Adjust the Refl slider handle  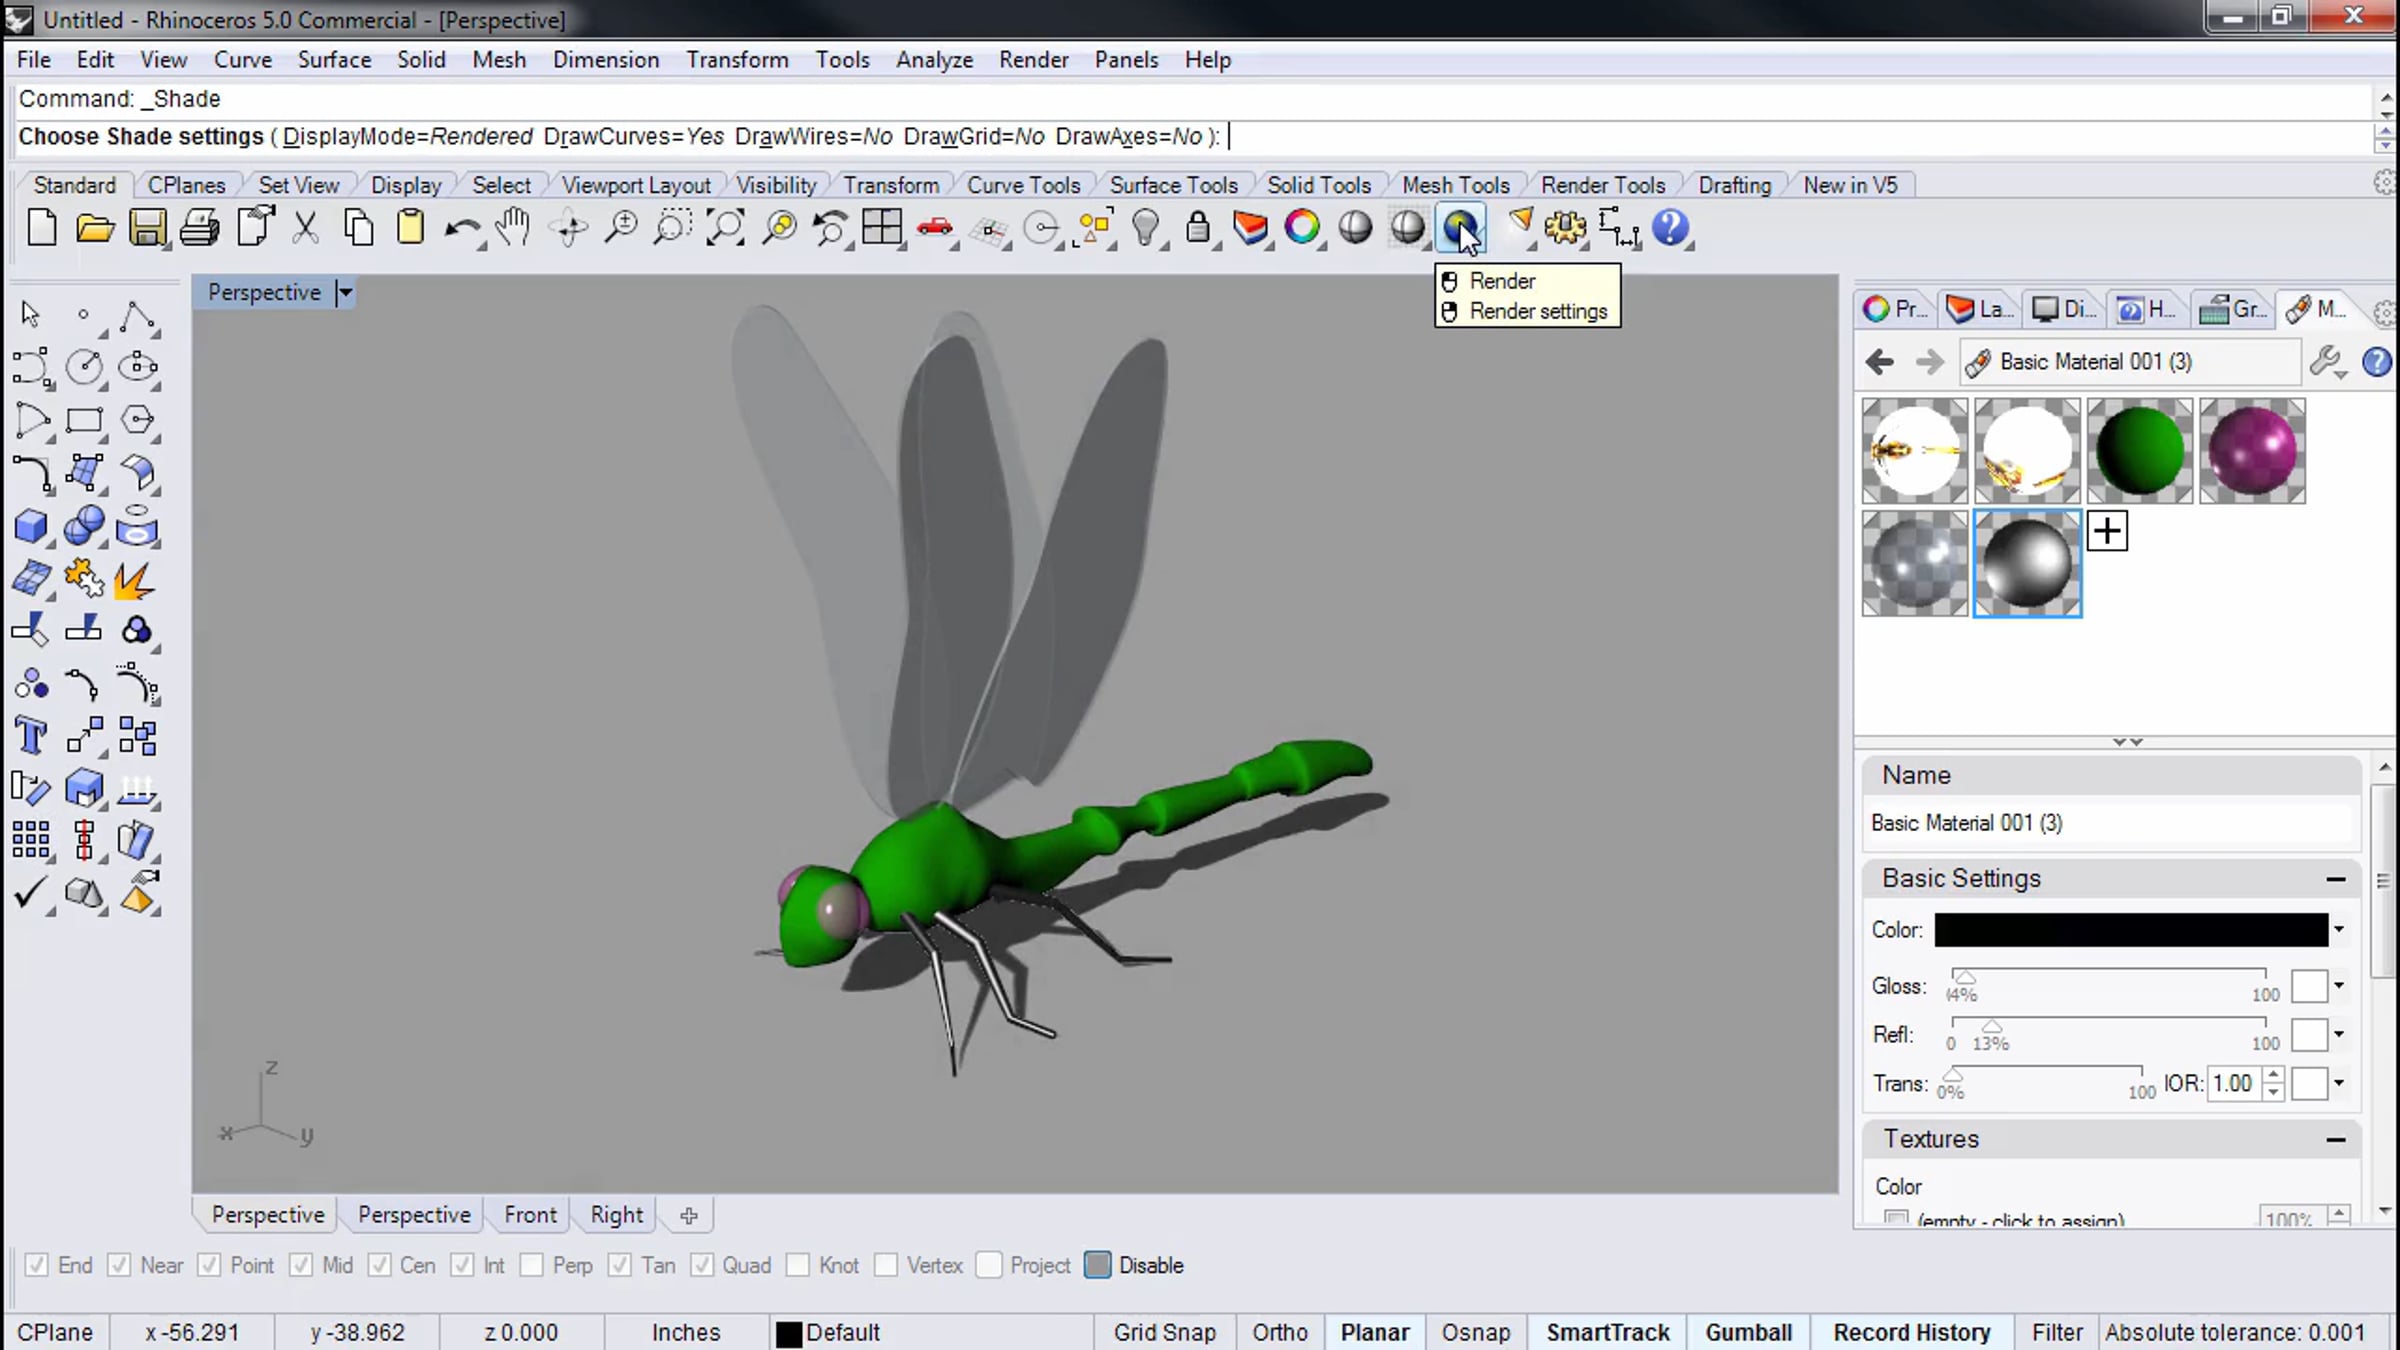click(x=1992, y=1026)
